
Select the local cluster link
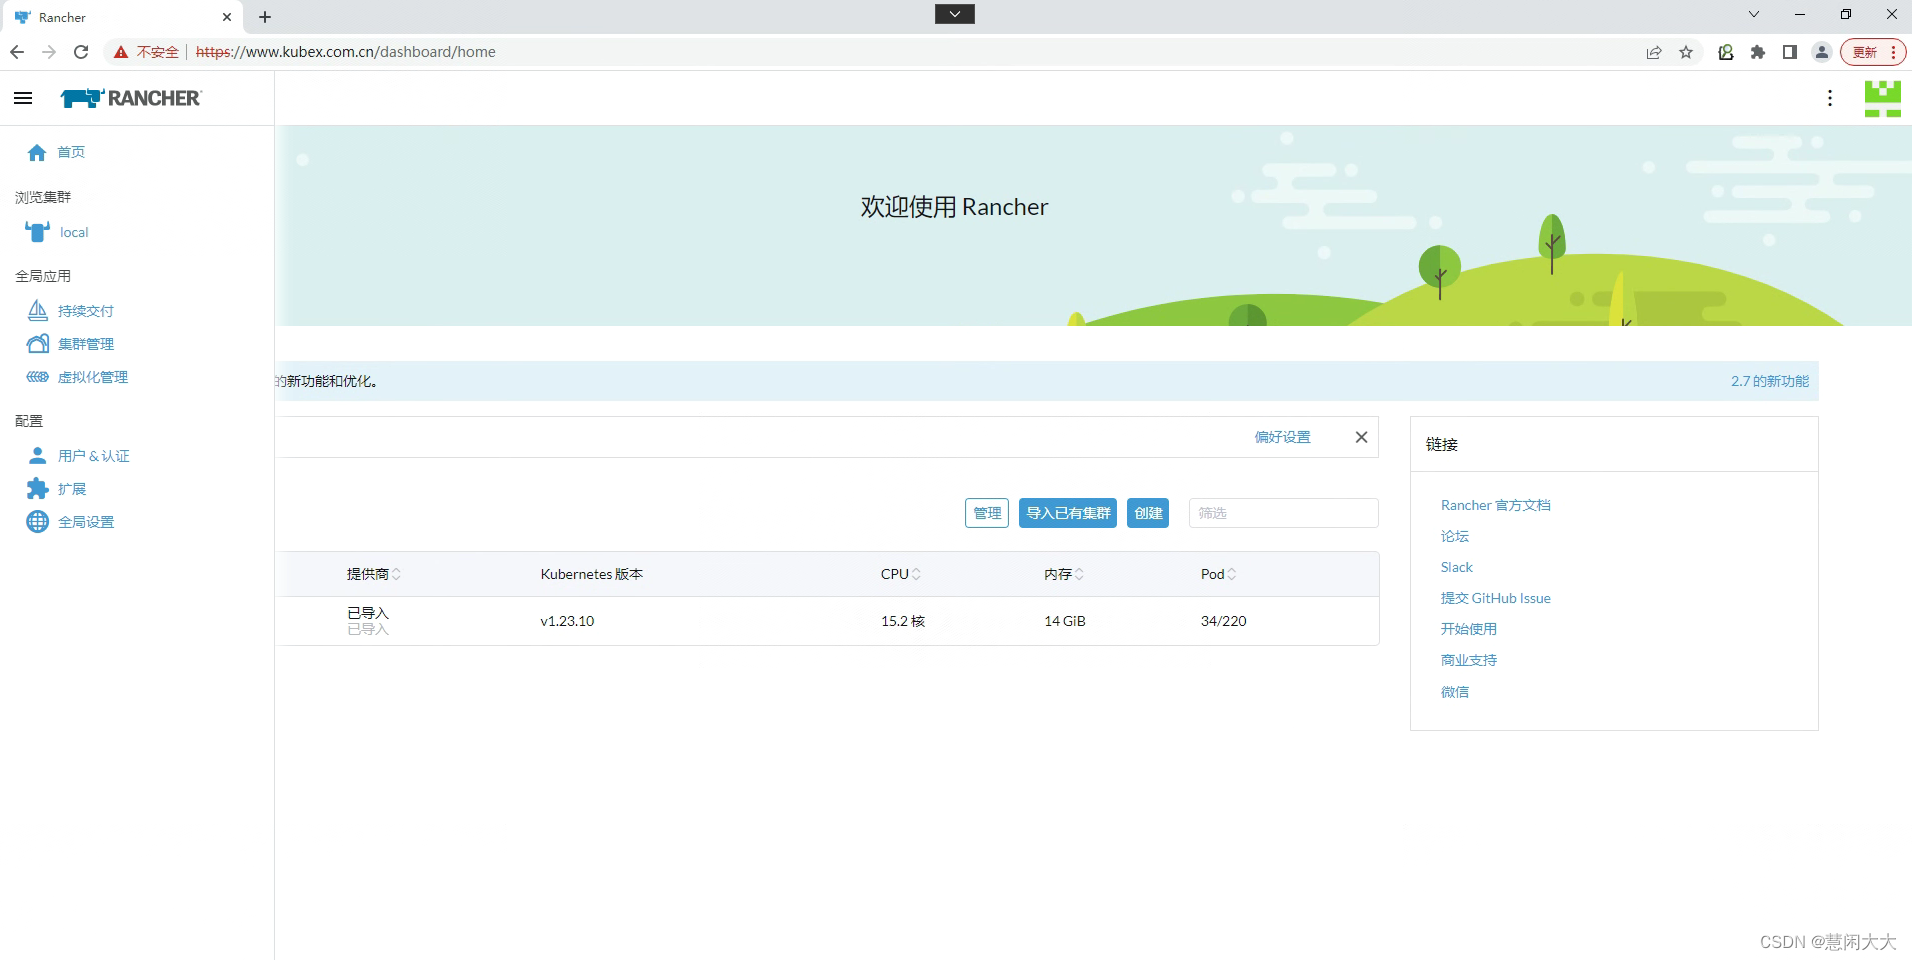(74, 232)
